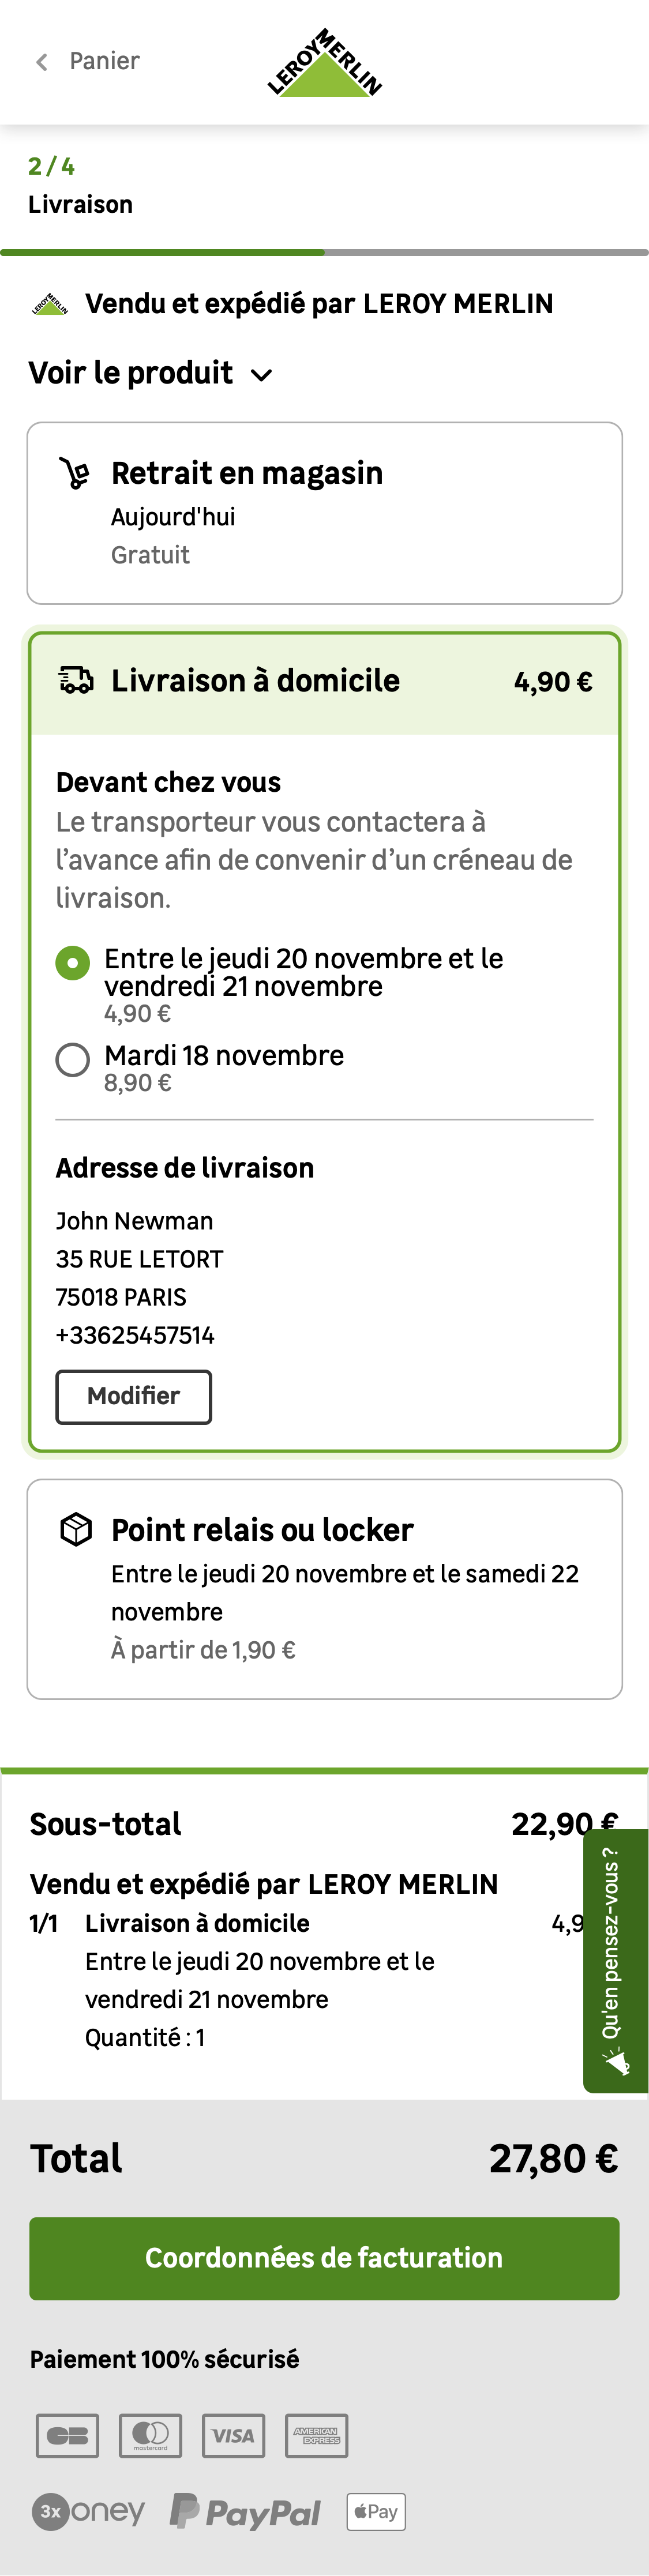The width and height of the screenshot is (649, 2576).
Task: Click the Leroy Merlin header logo
Action: [324, 63]
